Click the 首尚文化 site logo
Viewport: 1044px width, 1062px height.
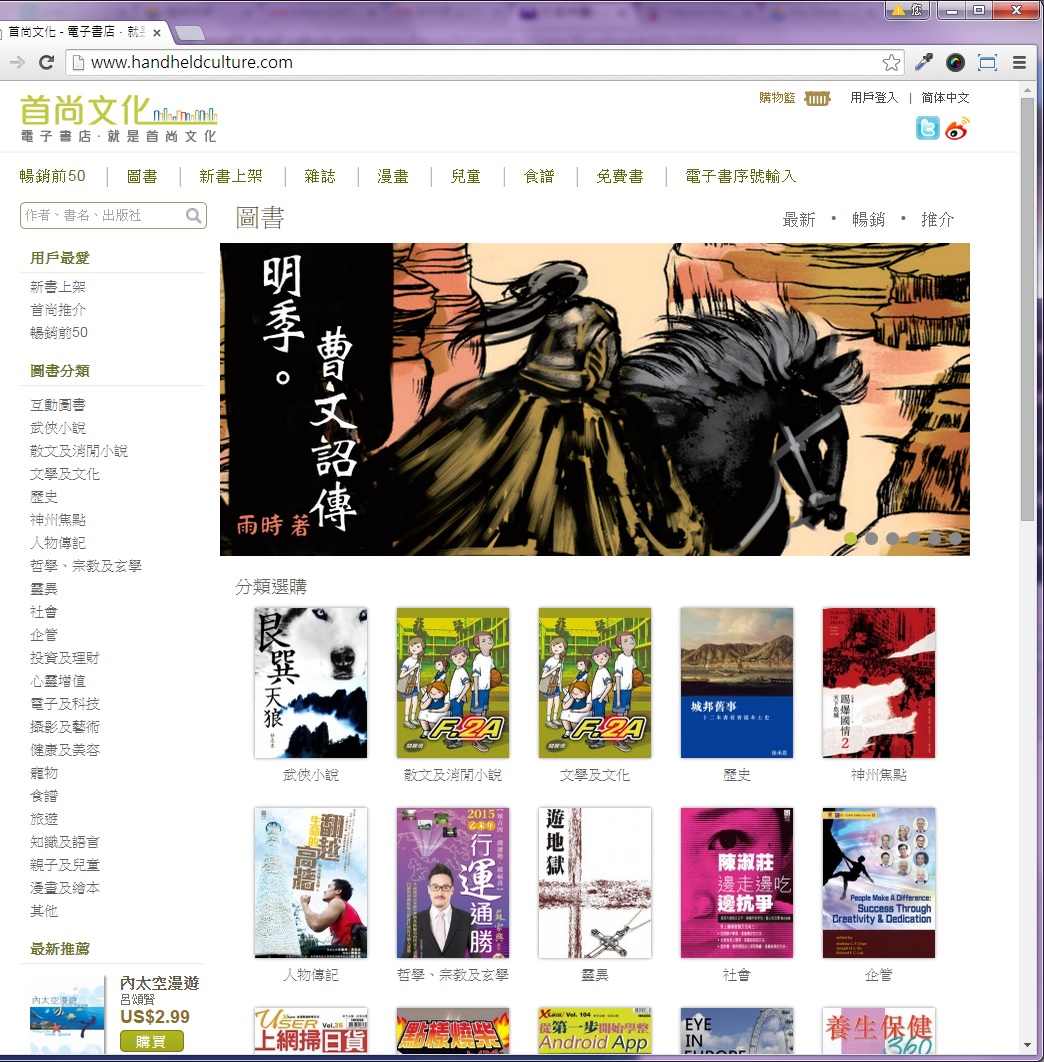pos(119,119)
